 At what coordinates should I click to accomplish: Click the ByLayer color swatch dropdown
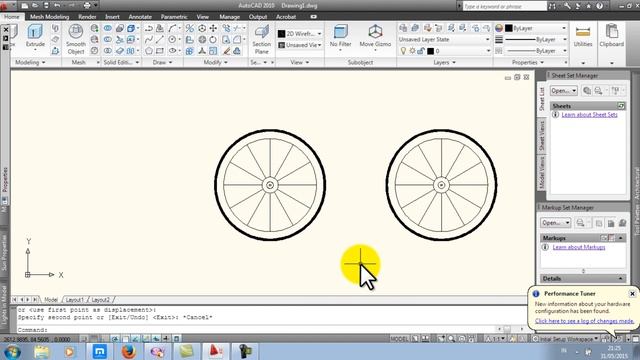(536, 28)
